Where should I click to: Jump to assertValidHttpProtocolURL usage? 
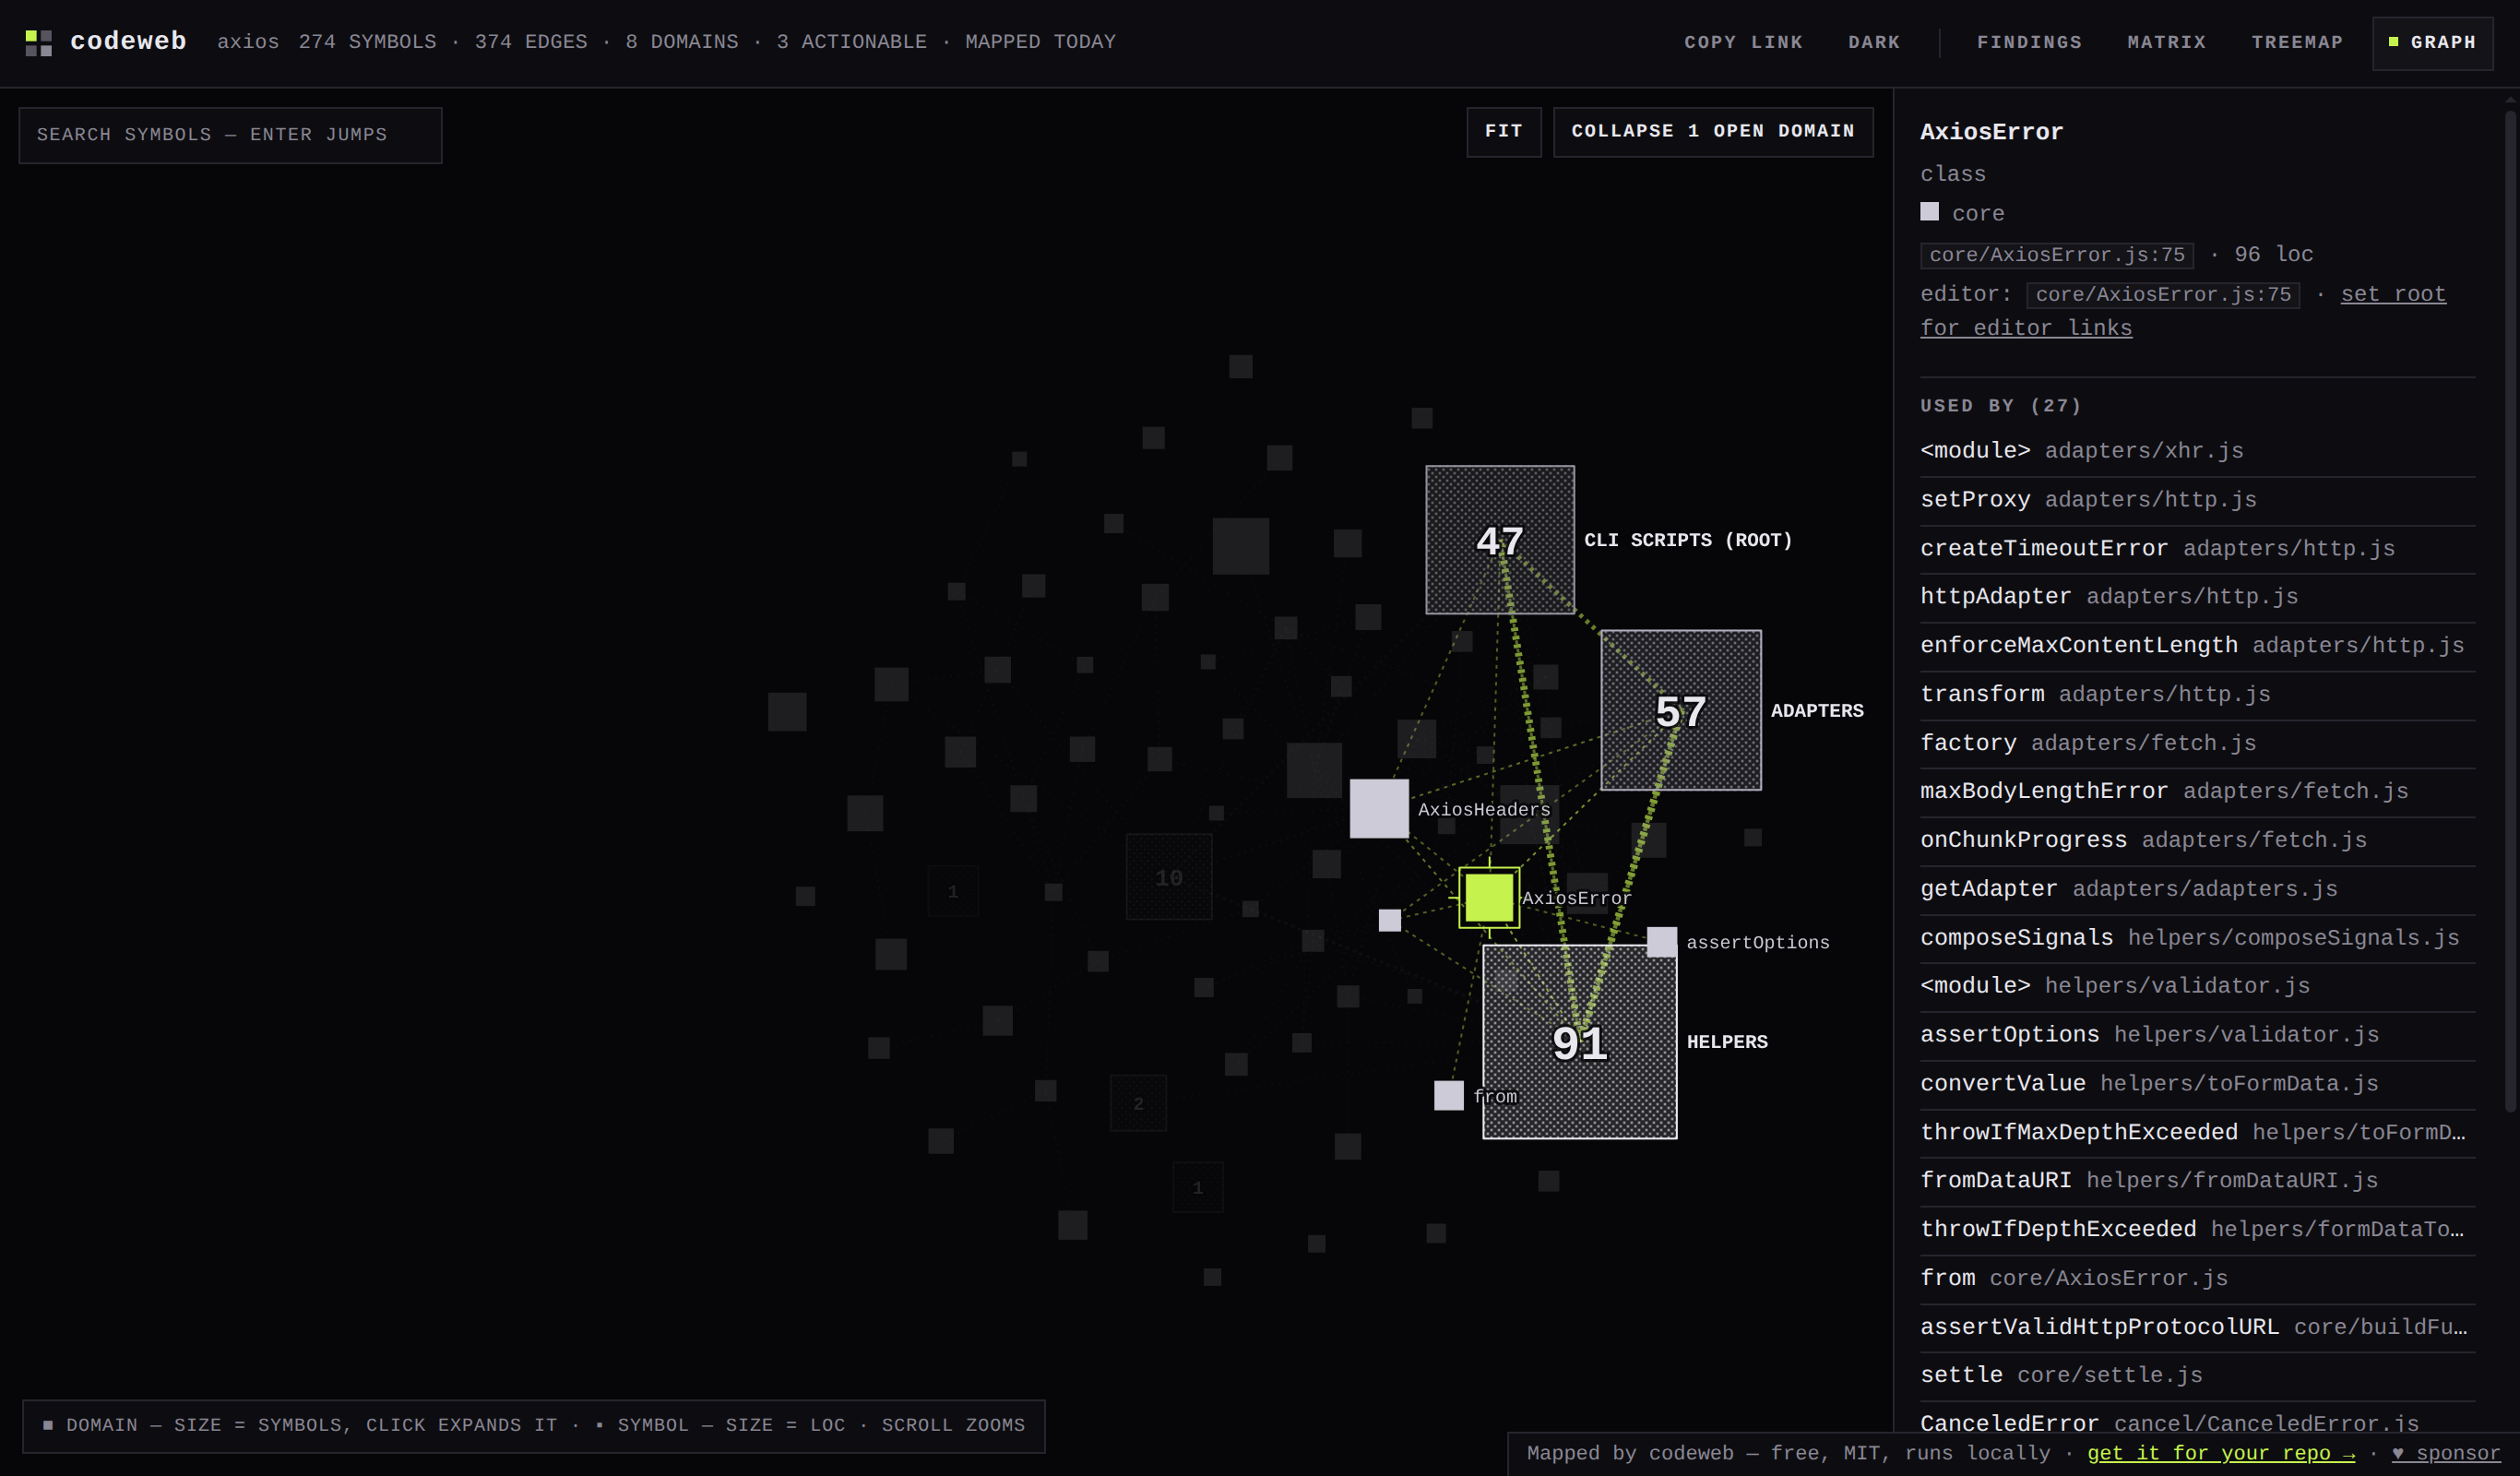2197,1328
